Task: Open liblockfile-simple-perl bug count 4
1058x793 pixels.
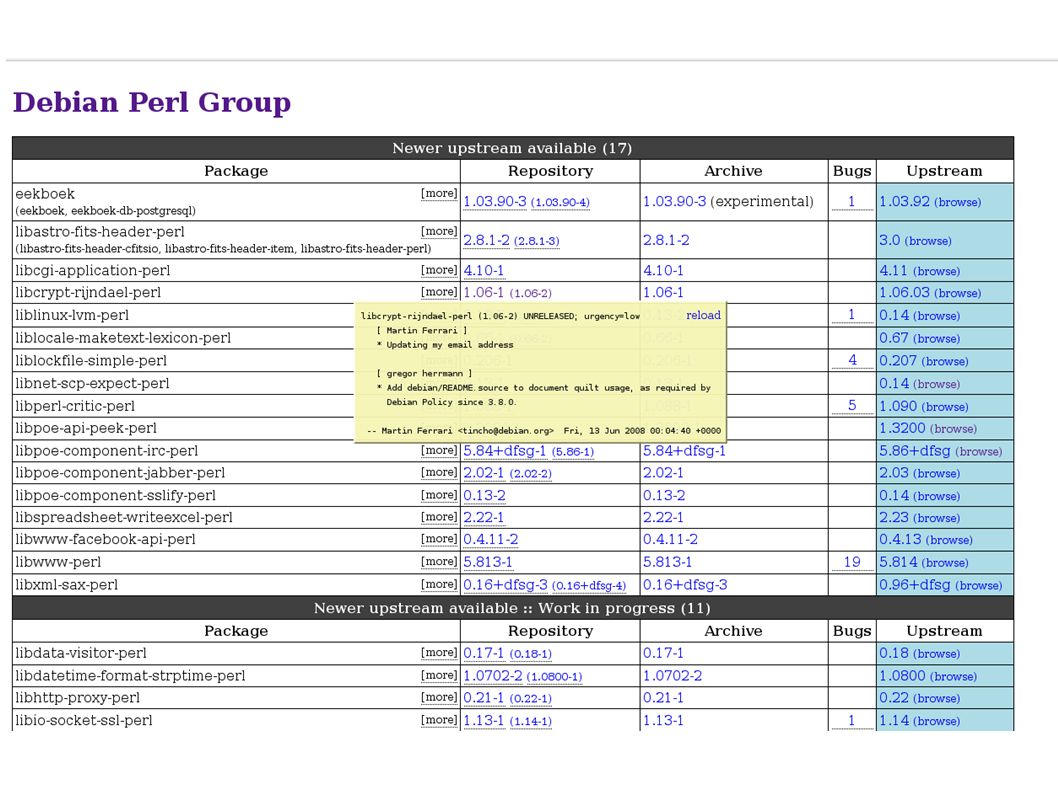Action: point(852,360)
